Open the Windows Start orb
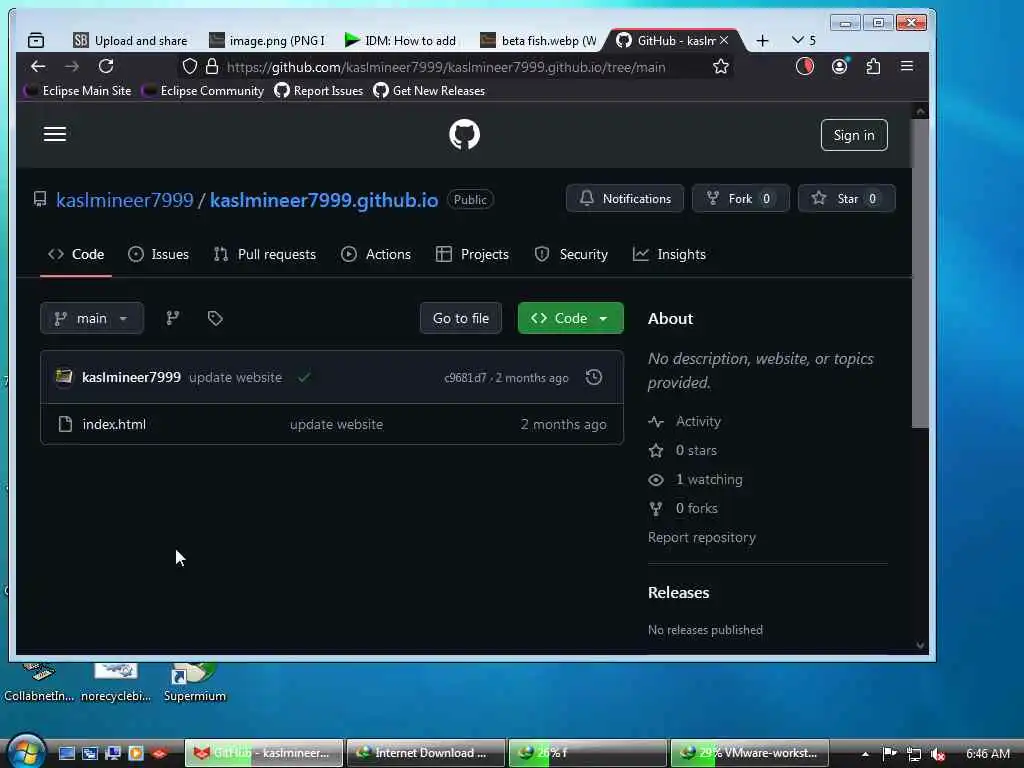1024x768 pixels. (x=25, y=751)
